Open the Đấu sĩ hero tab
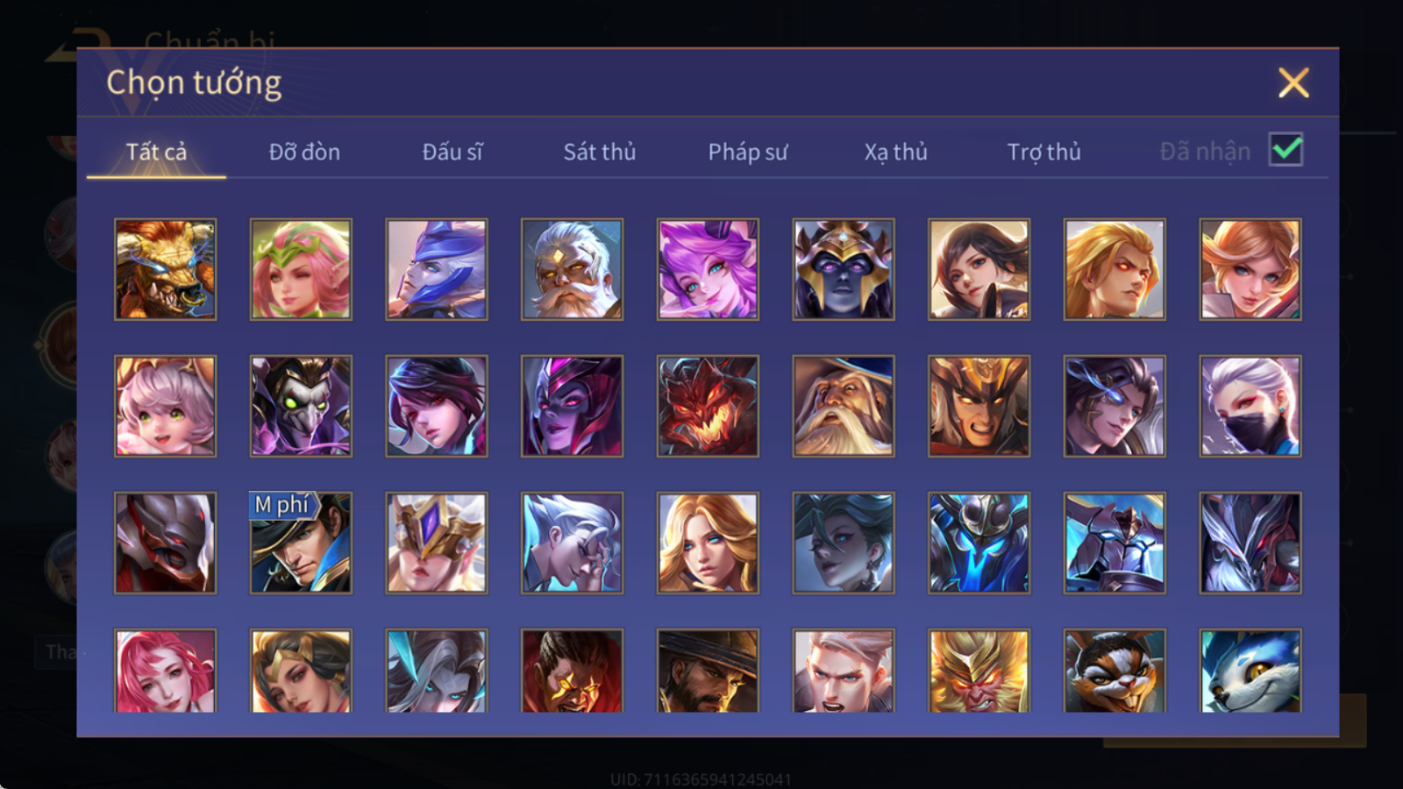 (452, 152)
